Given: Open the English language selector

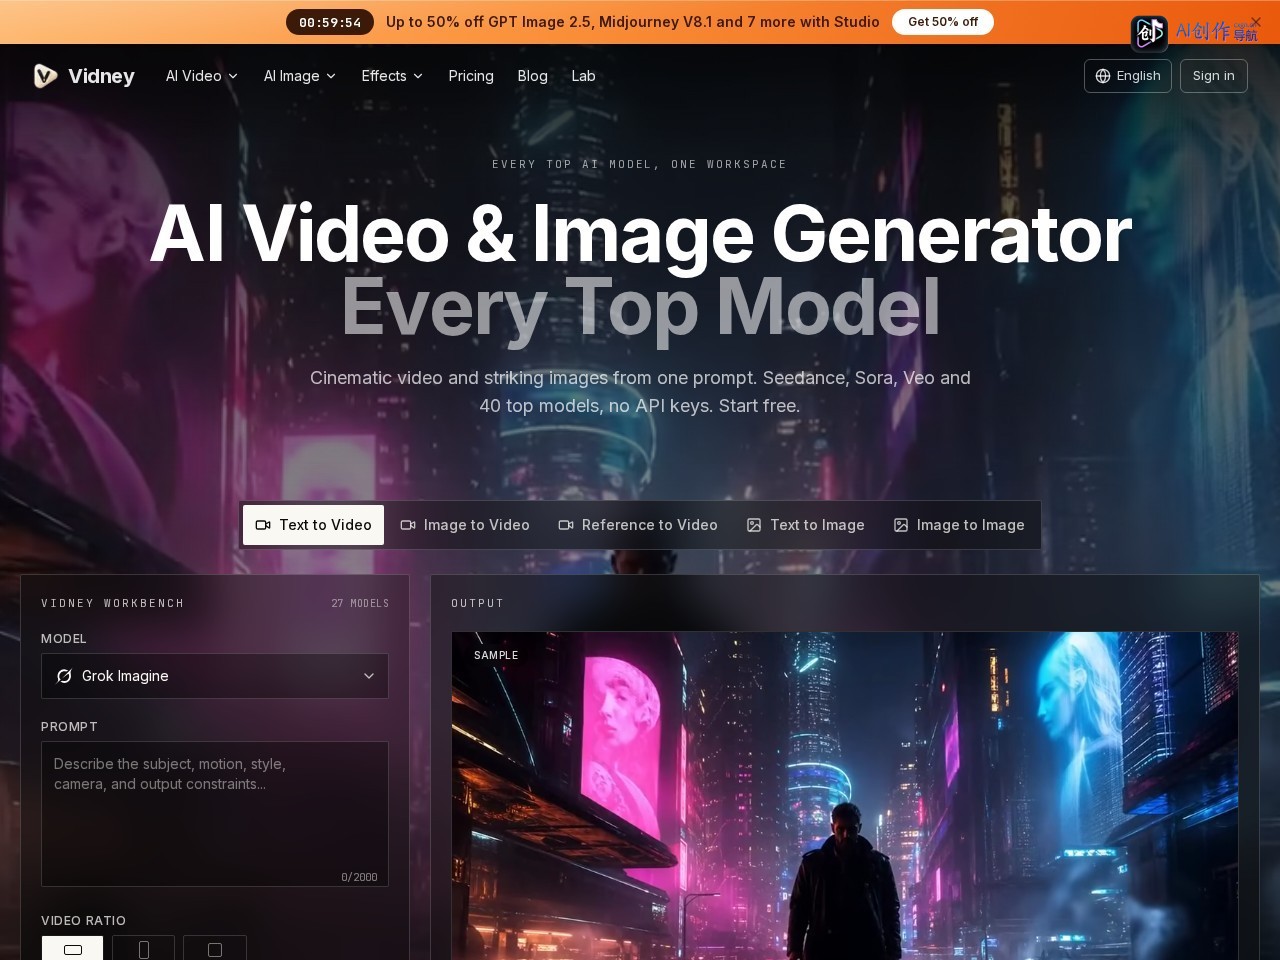Looking at the screenshot, I should tap(1128, 76).
